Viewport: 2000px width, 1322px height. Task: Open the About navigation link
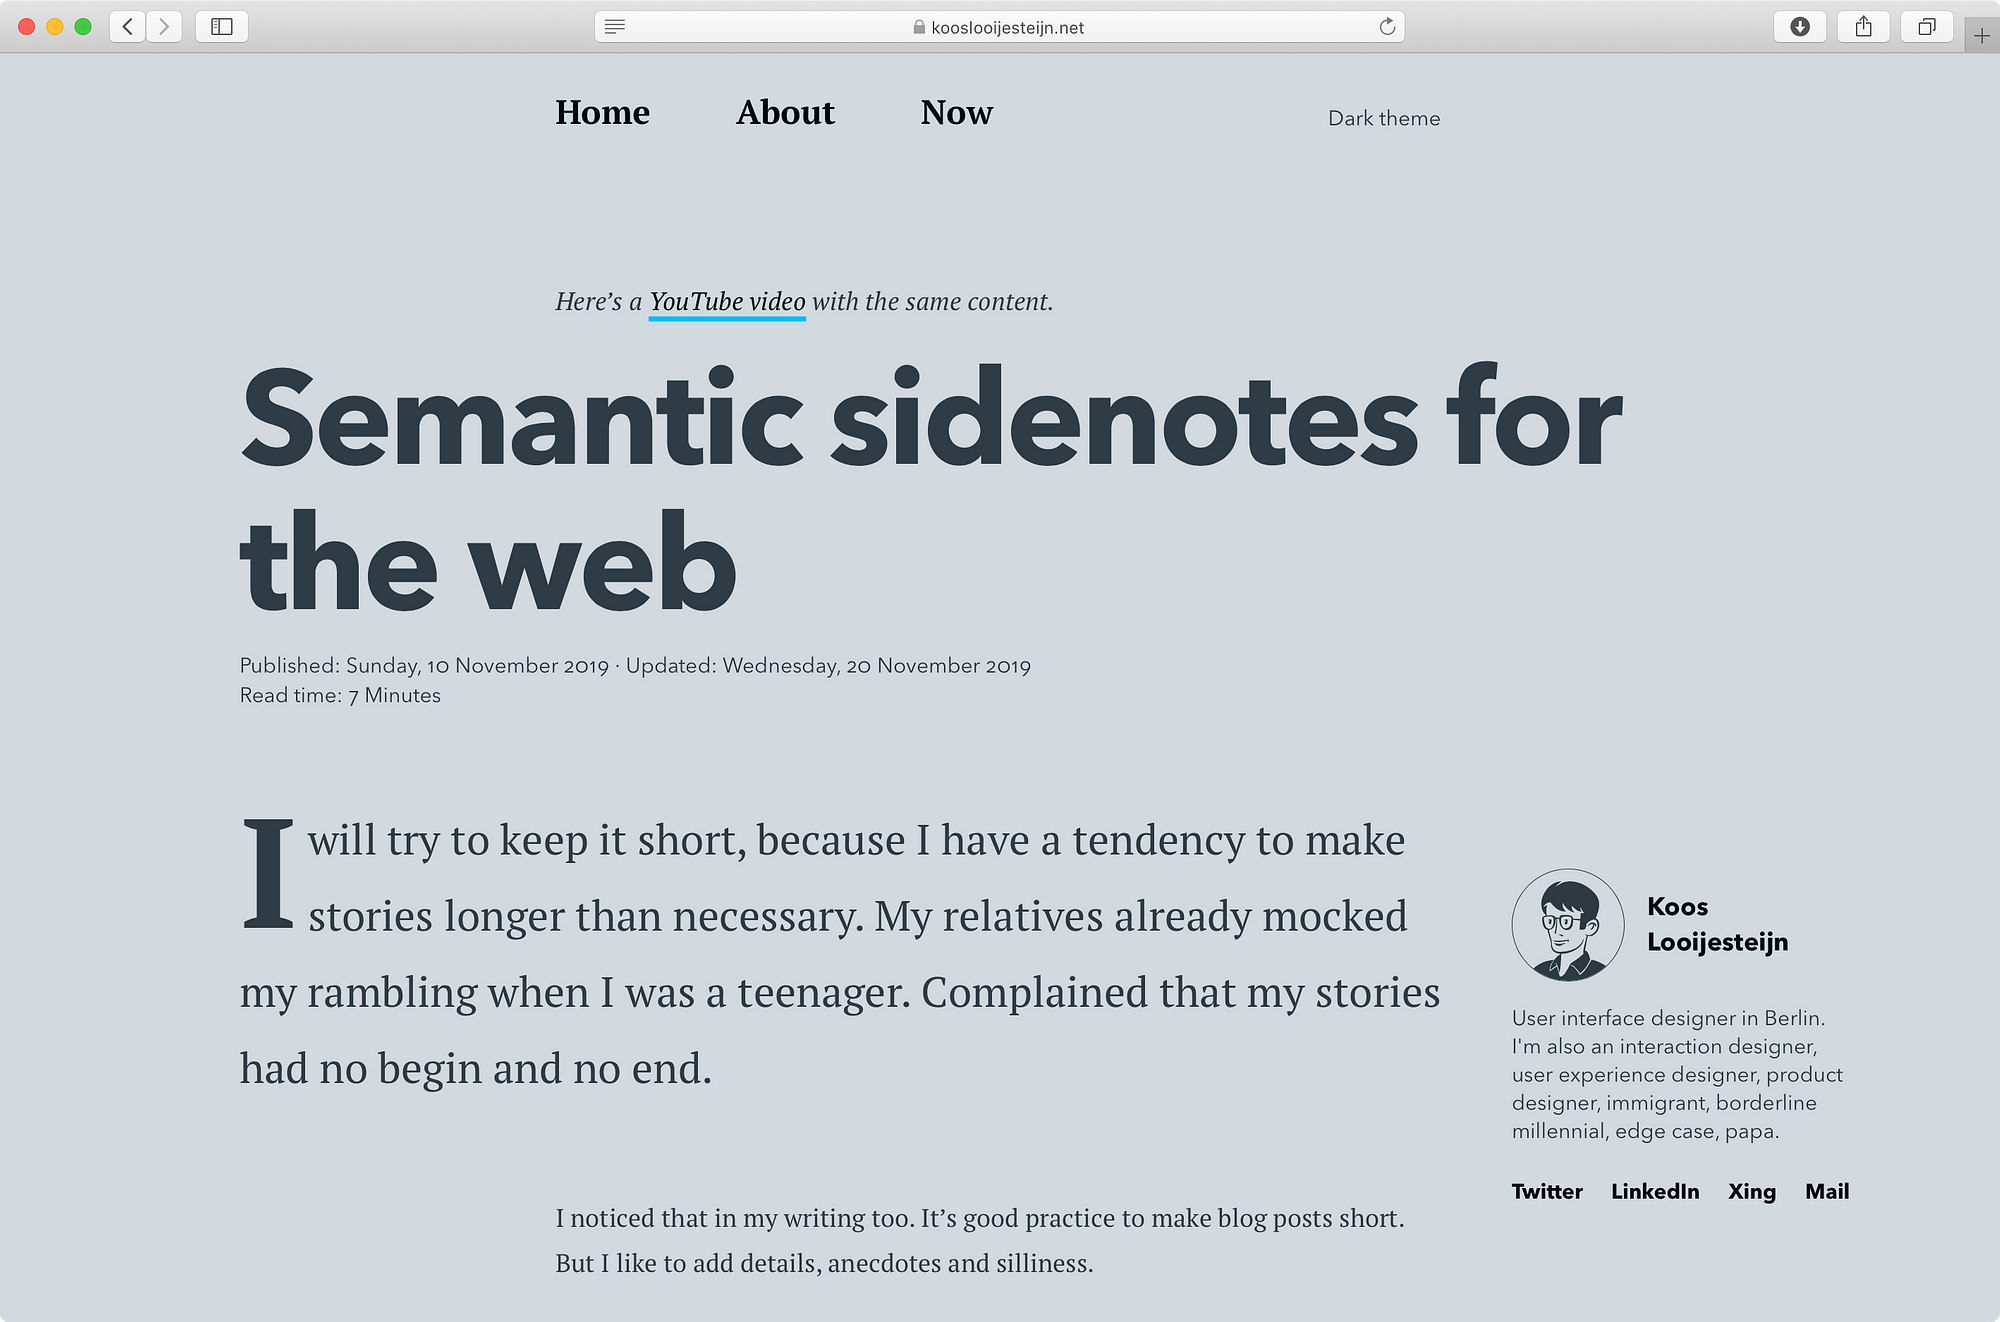point(785,112)
